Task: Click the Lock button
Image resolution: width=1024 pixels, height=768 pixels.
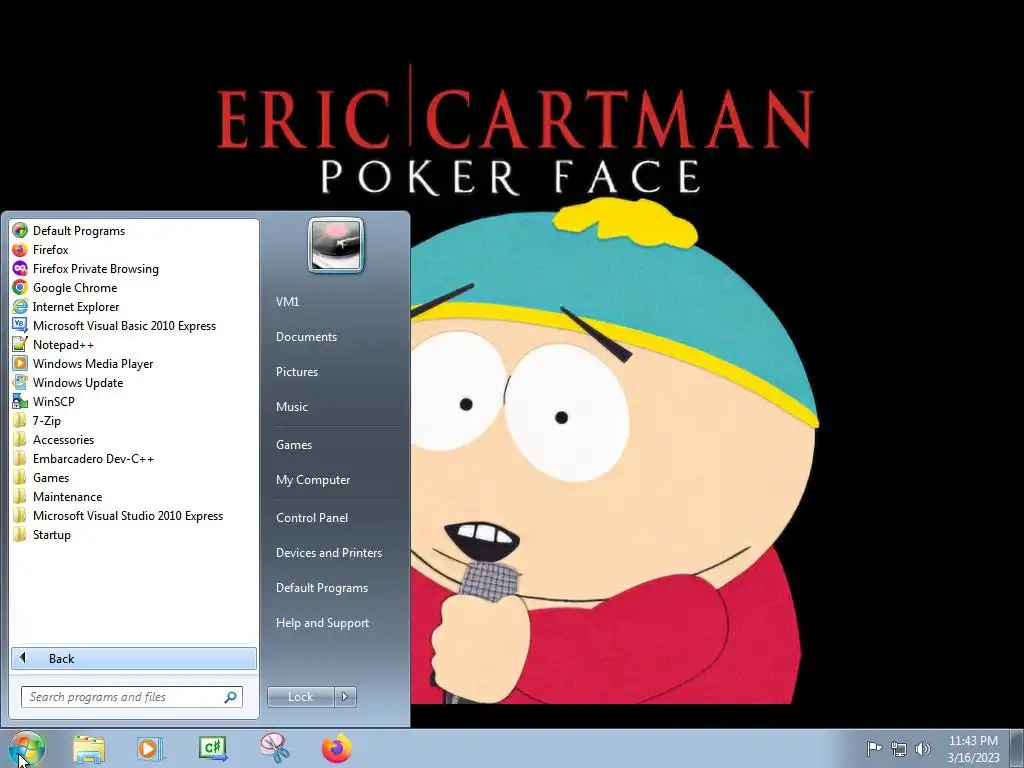Action: [300, 697]
